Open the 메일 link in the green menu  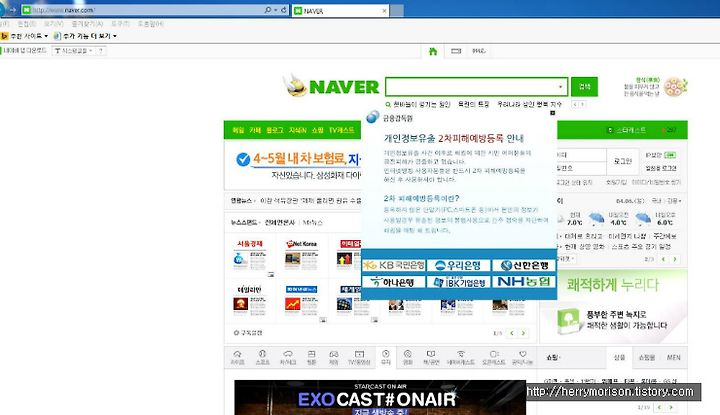238,130
